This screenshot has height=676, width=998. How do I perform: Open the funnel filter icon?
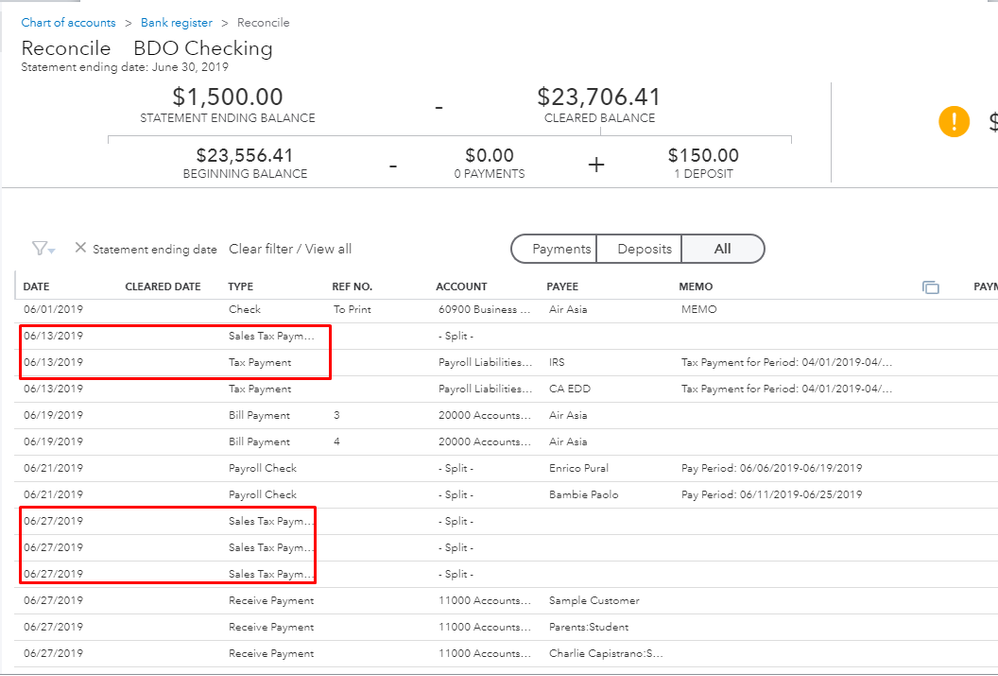(39, 249)
